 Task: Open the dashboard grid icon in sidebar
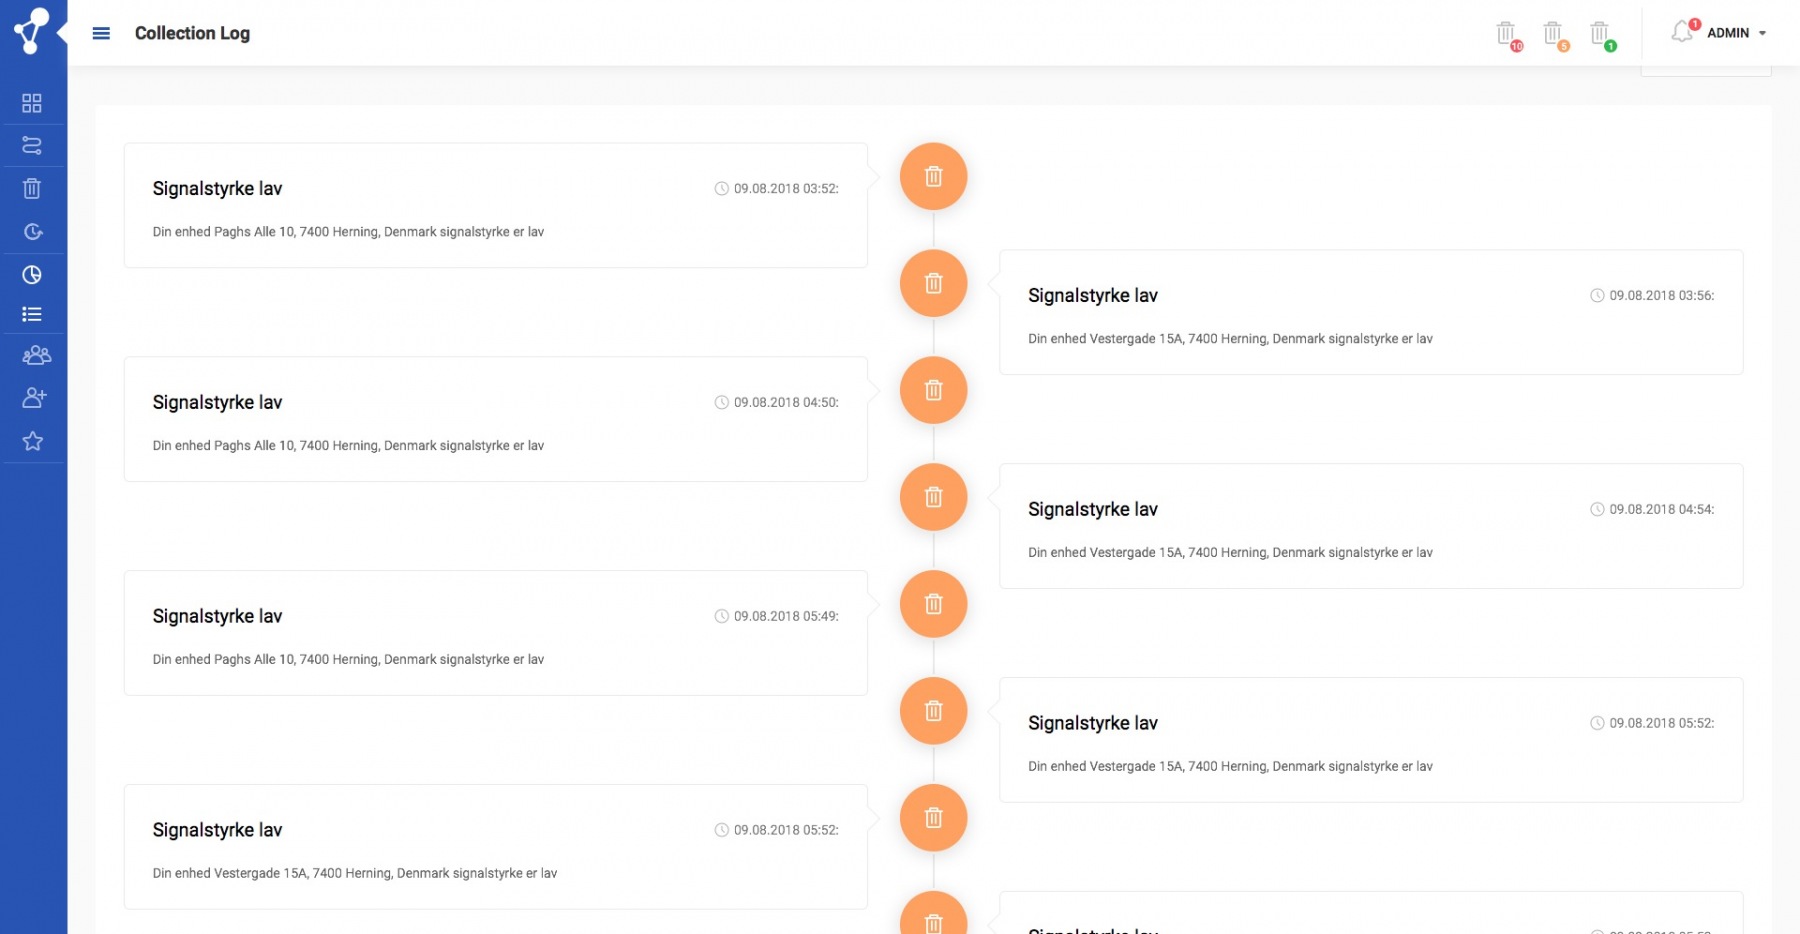(32, 103)
